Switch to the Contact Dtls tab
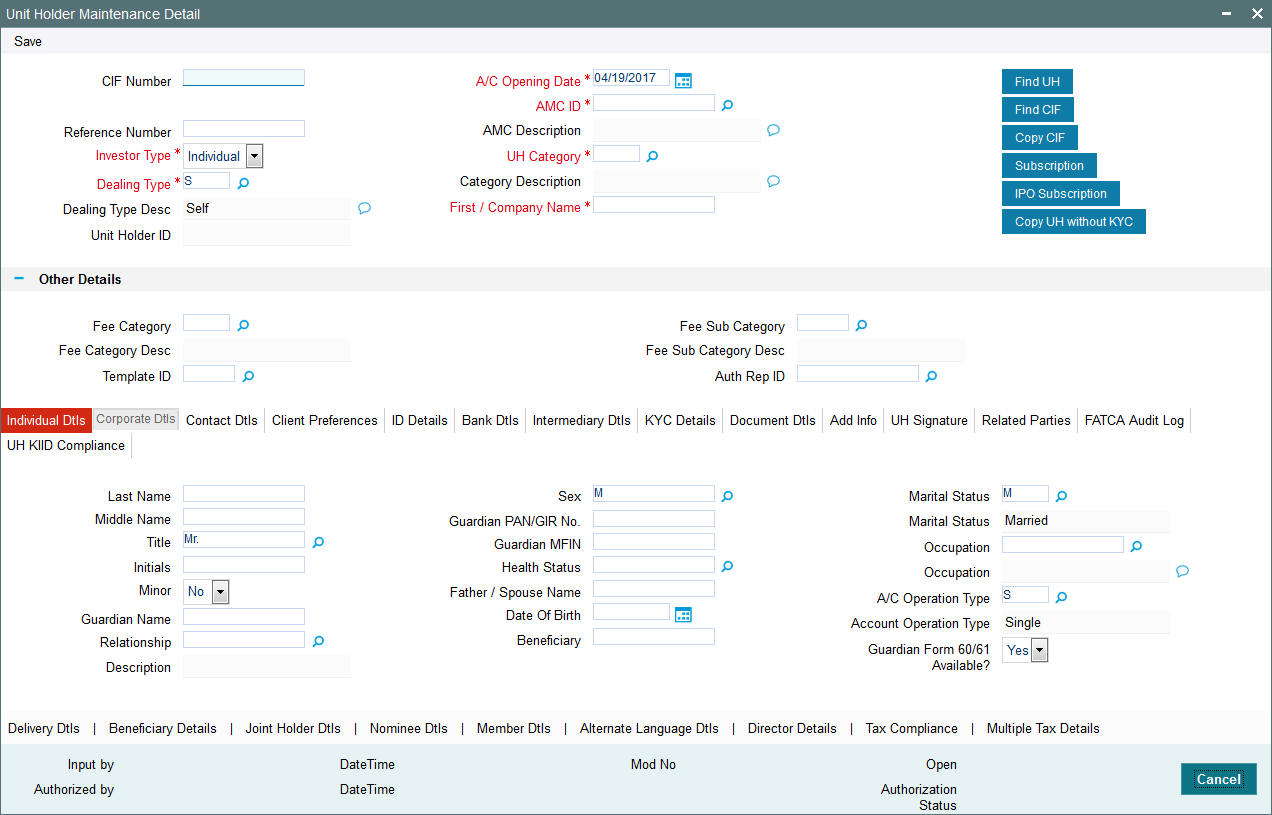 tap(222, 420)
